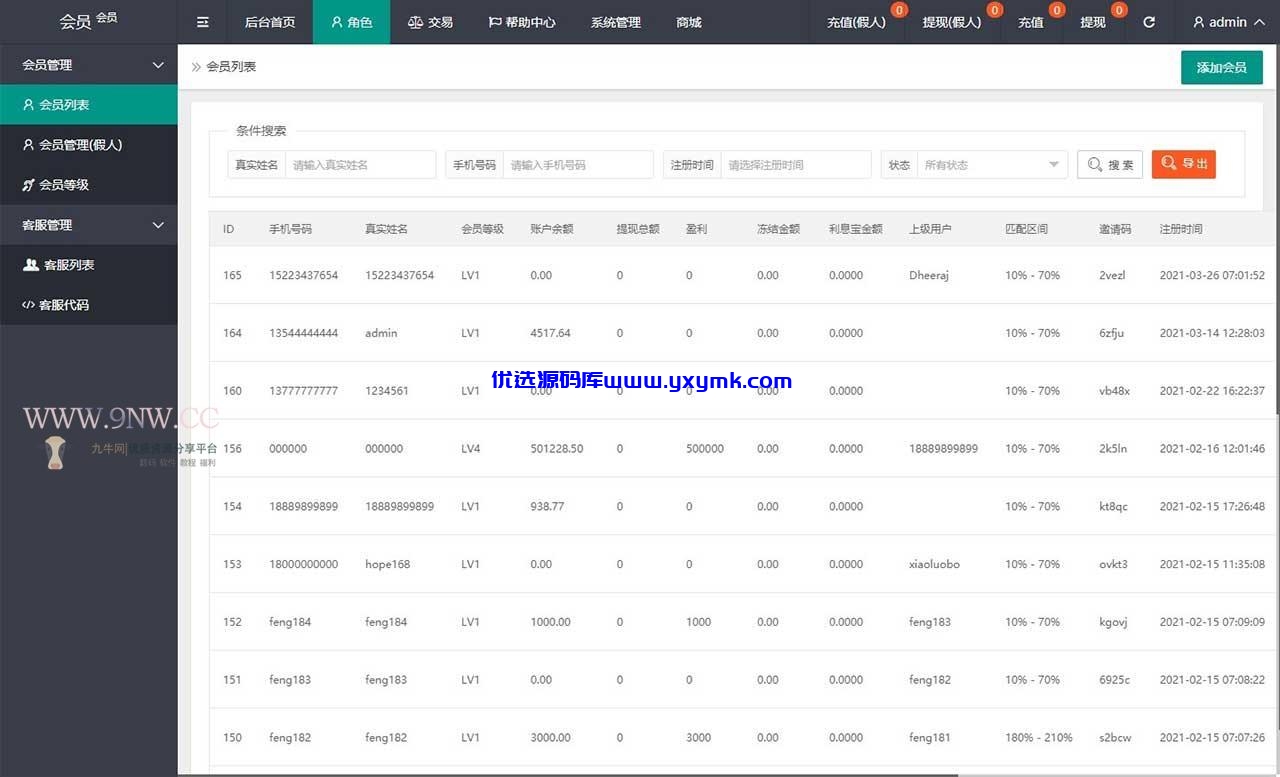Click the refresh icon in top bar

pos(1149,22)
